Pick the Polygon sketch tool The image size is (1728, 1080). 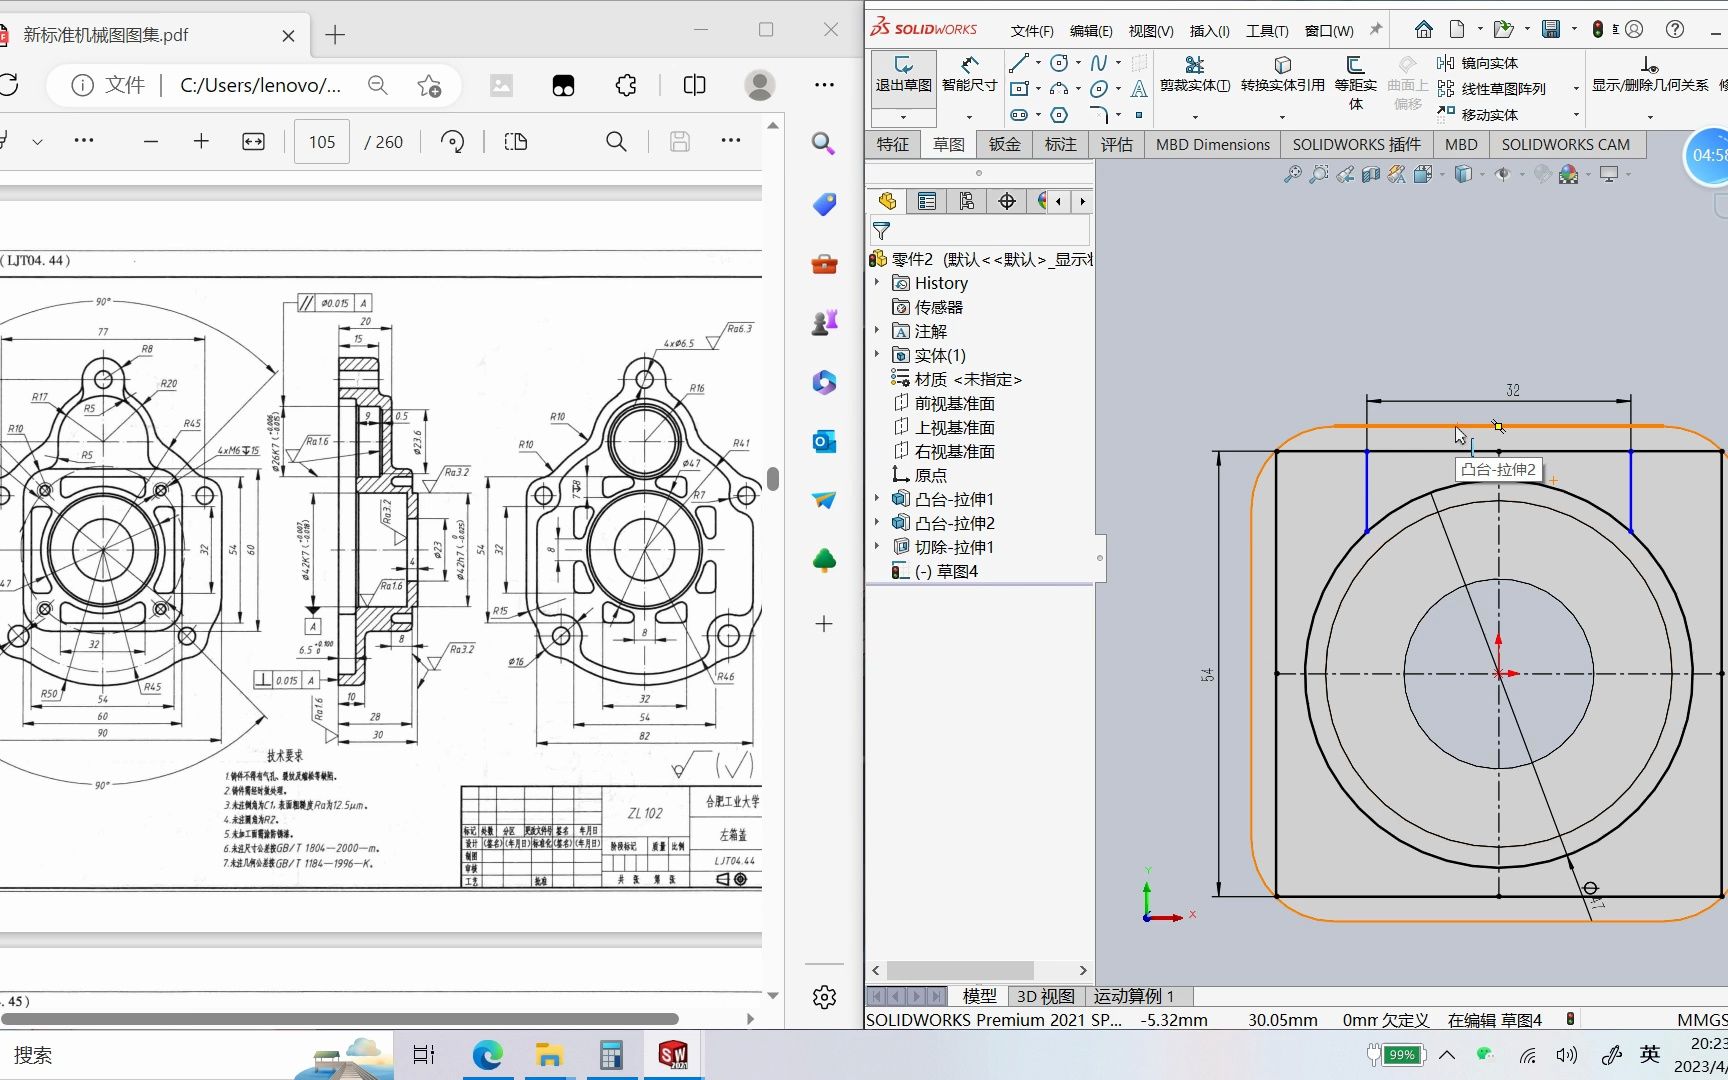pos(1059,115)
